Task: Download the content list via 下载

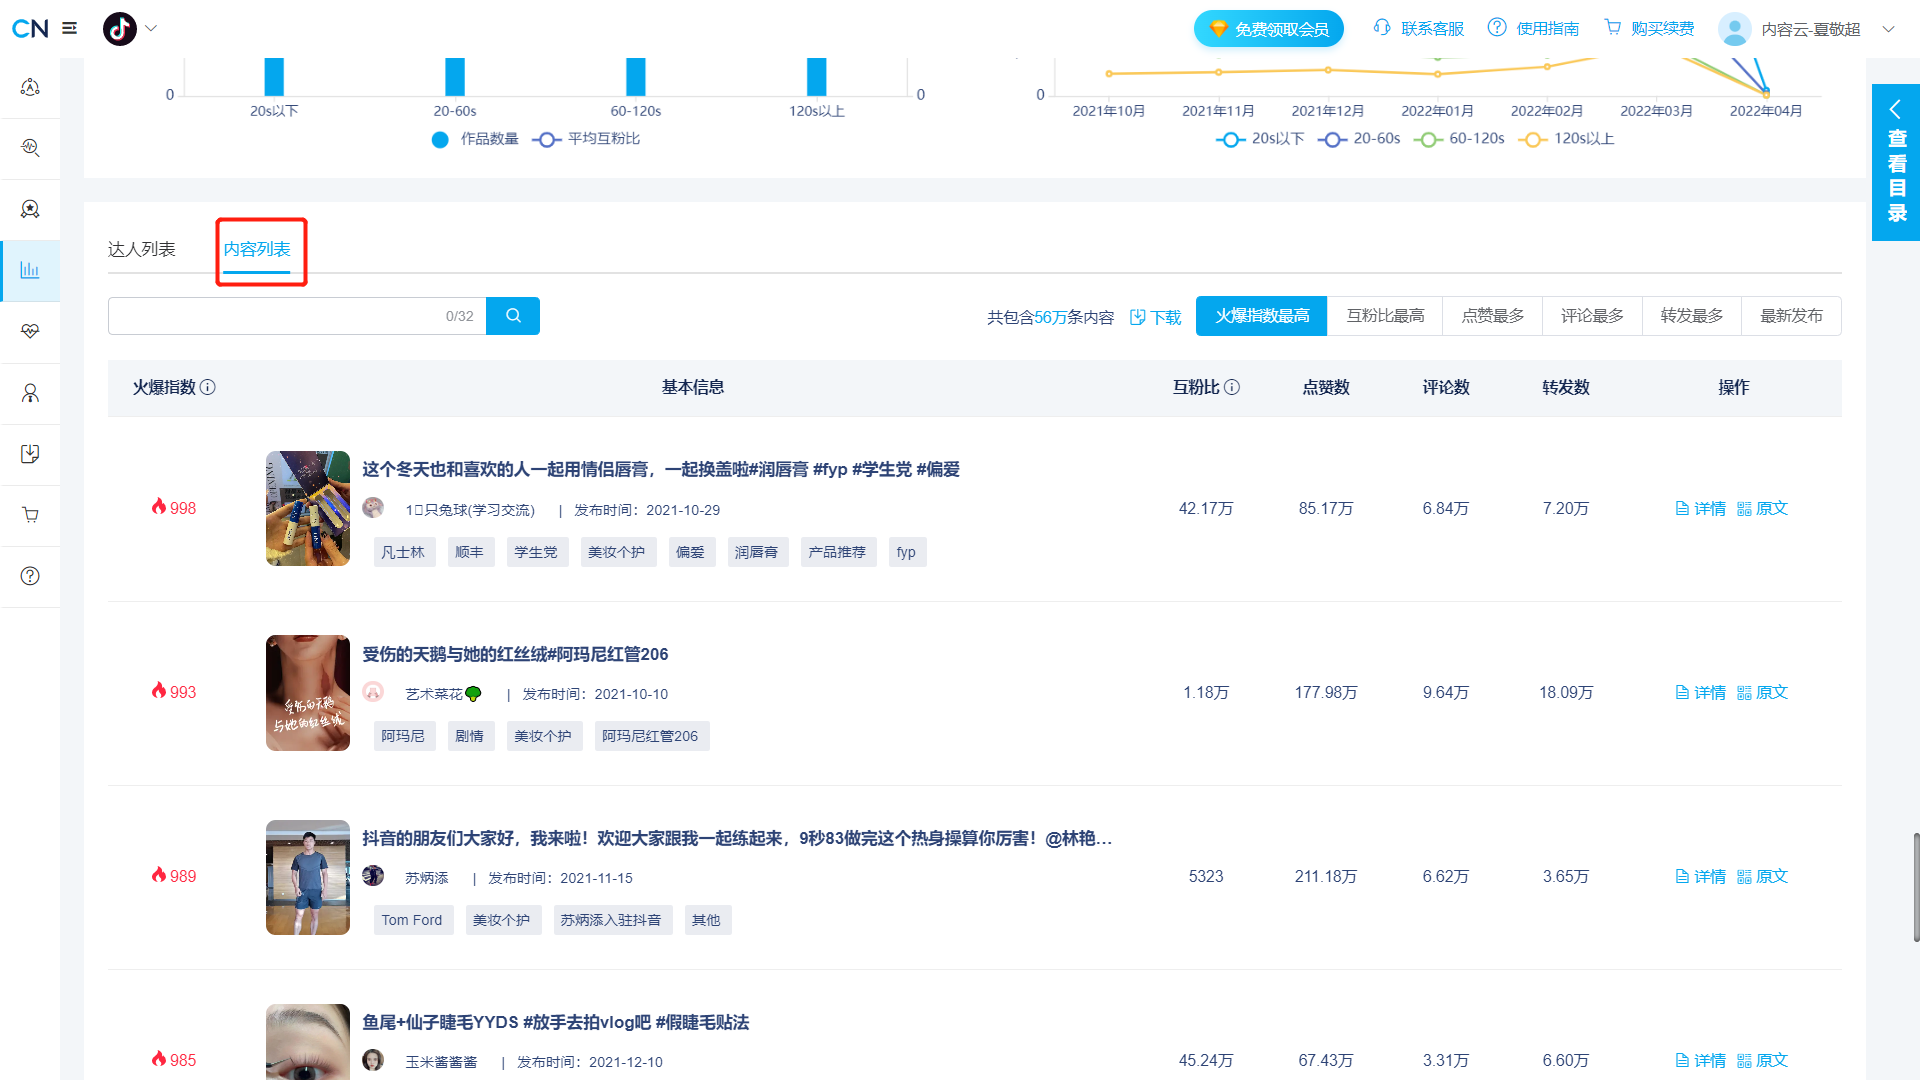Action: pos(1156,317)
